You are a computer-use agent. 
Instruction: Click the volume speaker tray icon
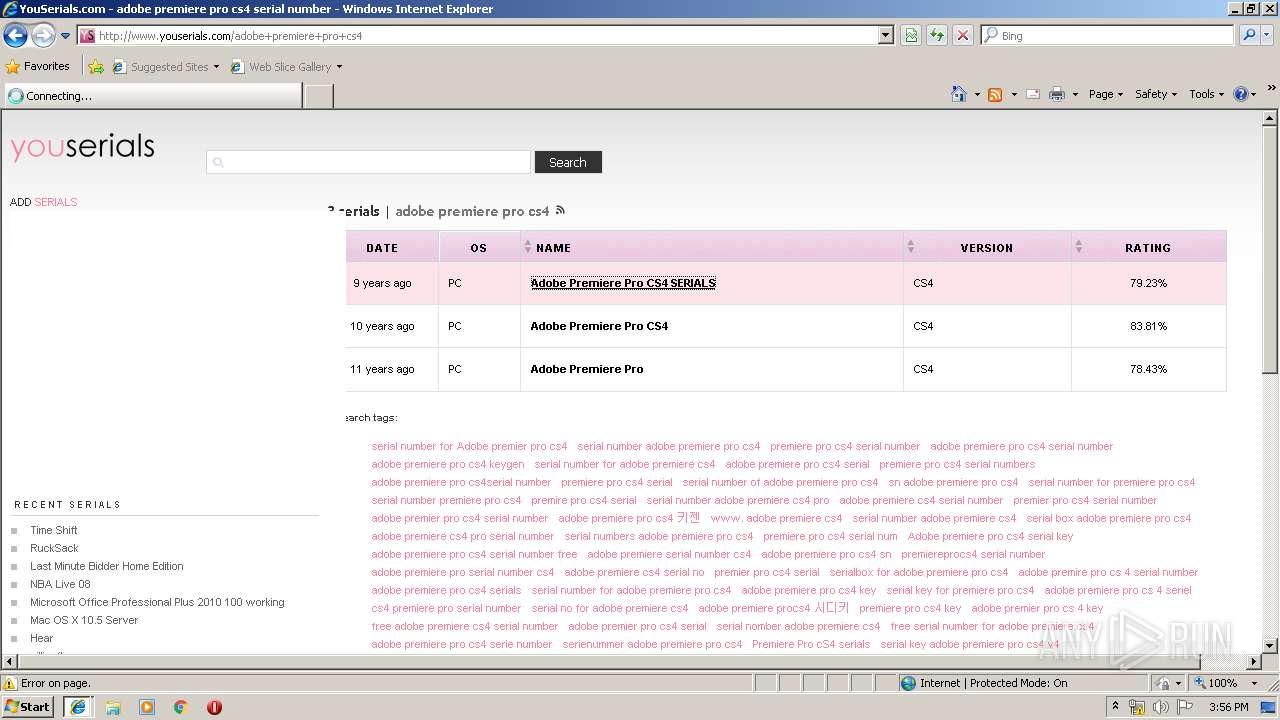[x=1161, y=707]
